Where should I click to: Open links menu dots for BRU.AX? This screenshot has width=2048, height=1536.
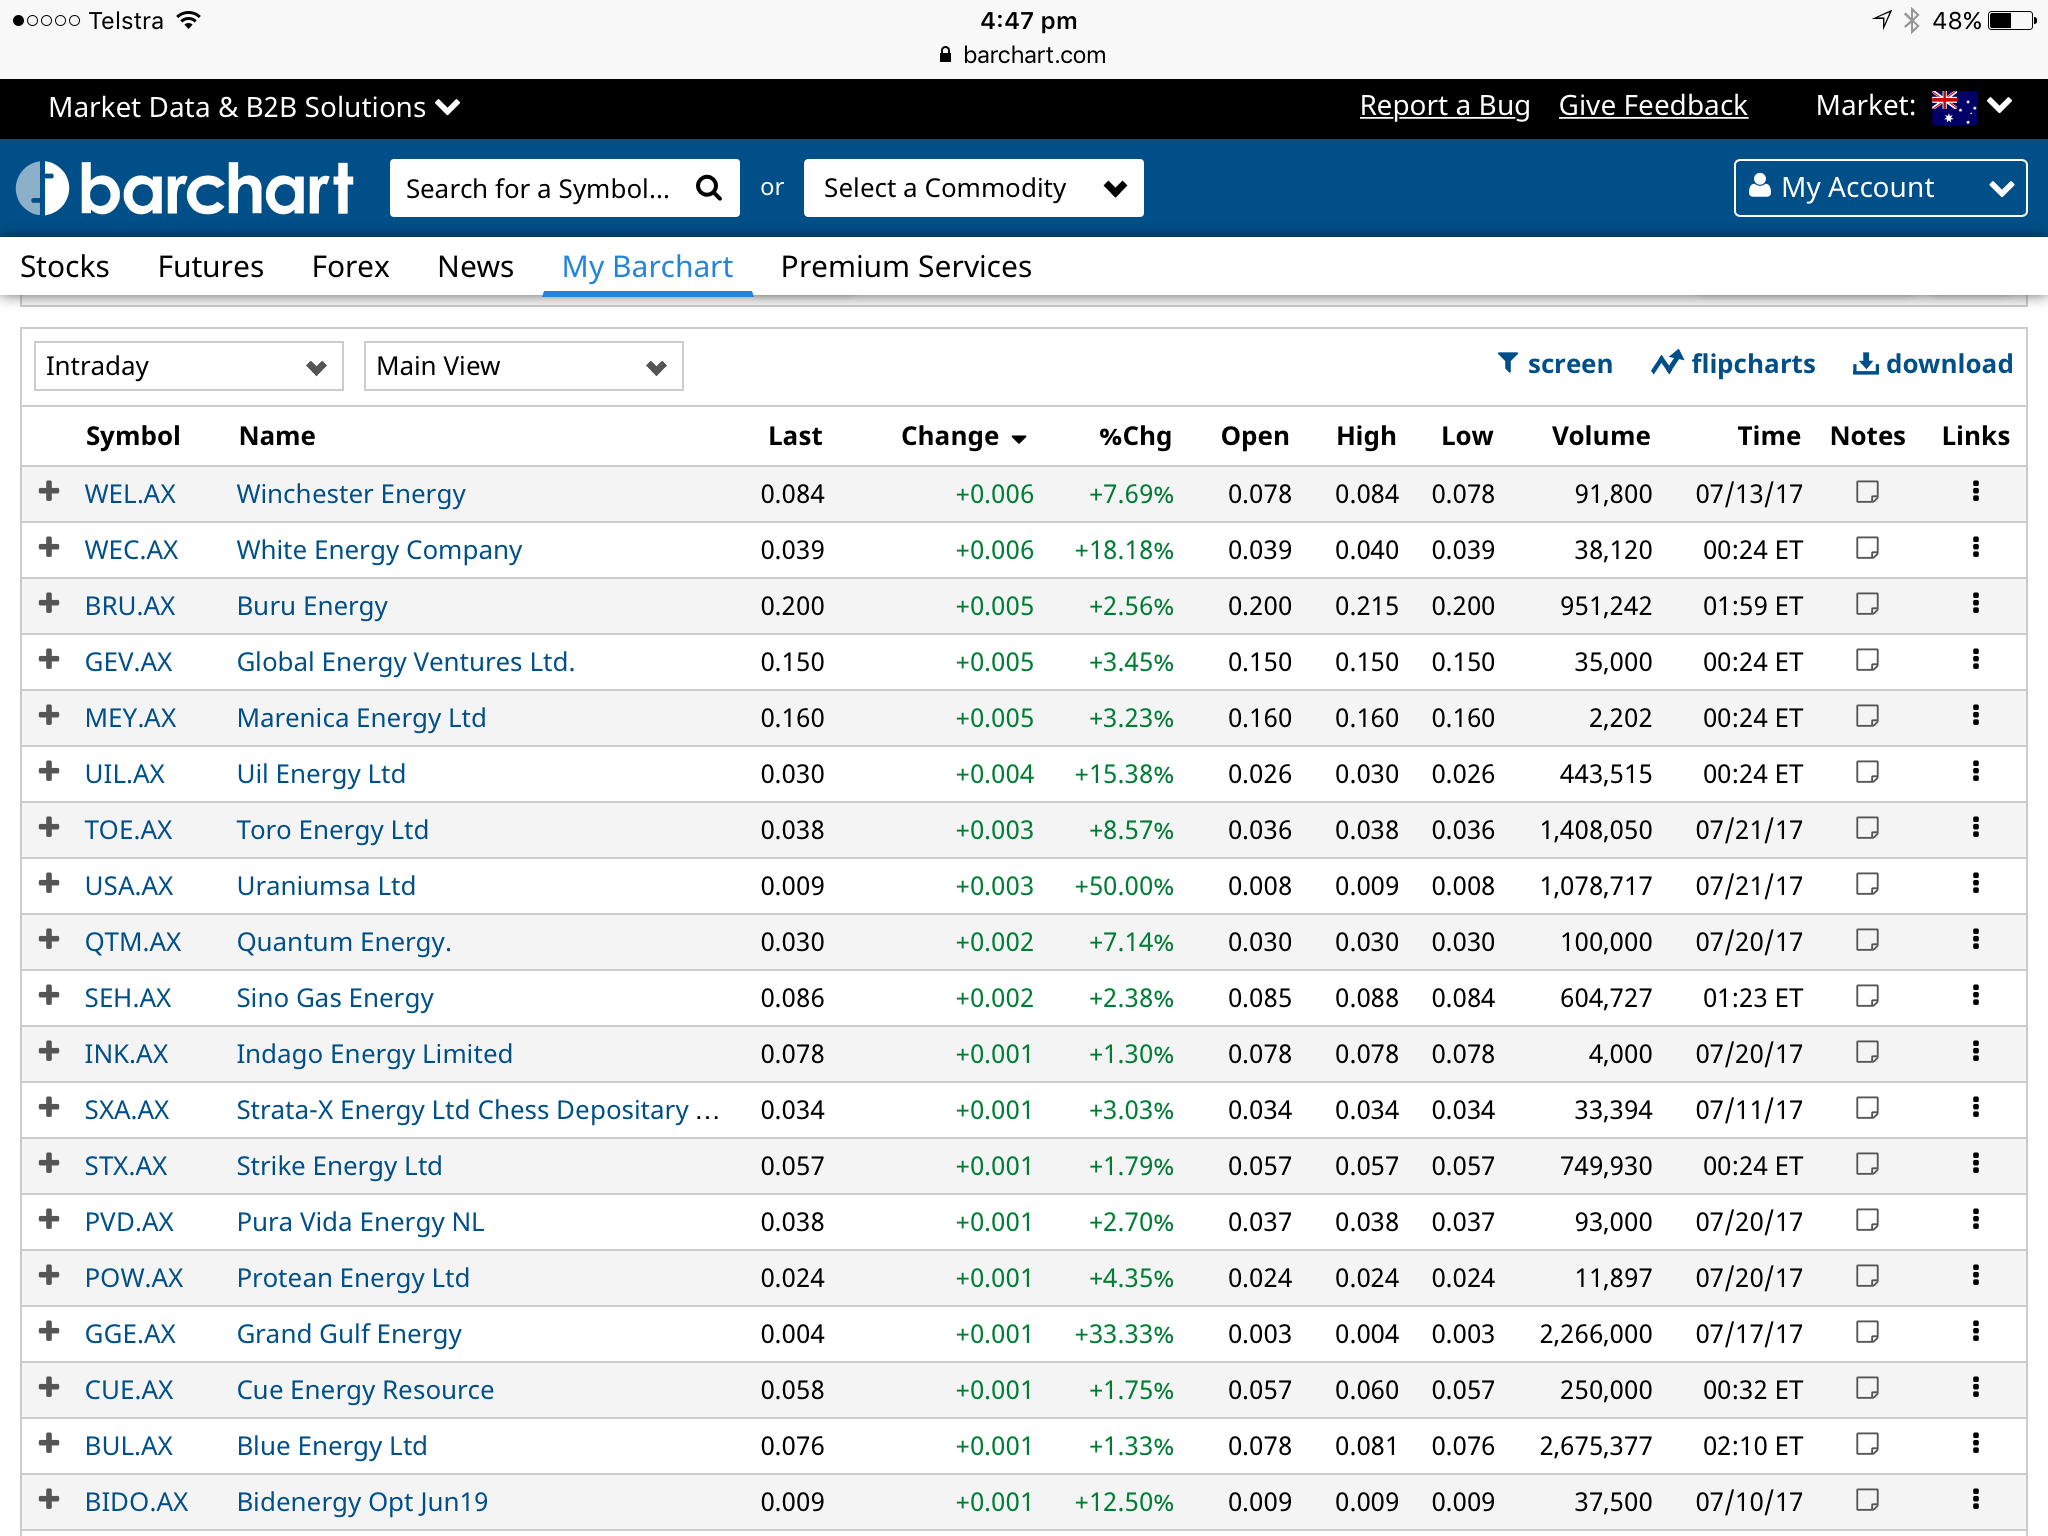[x=1976, y=603]
